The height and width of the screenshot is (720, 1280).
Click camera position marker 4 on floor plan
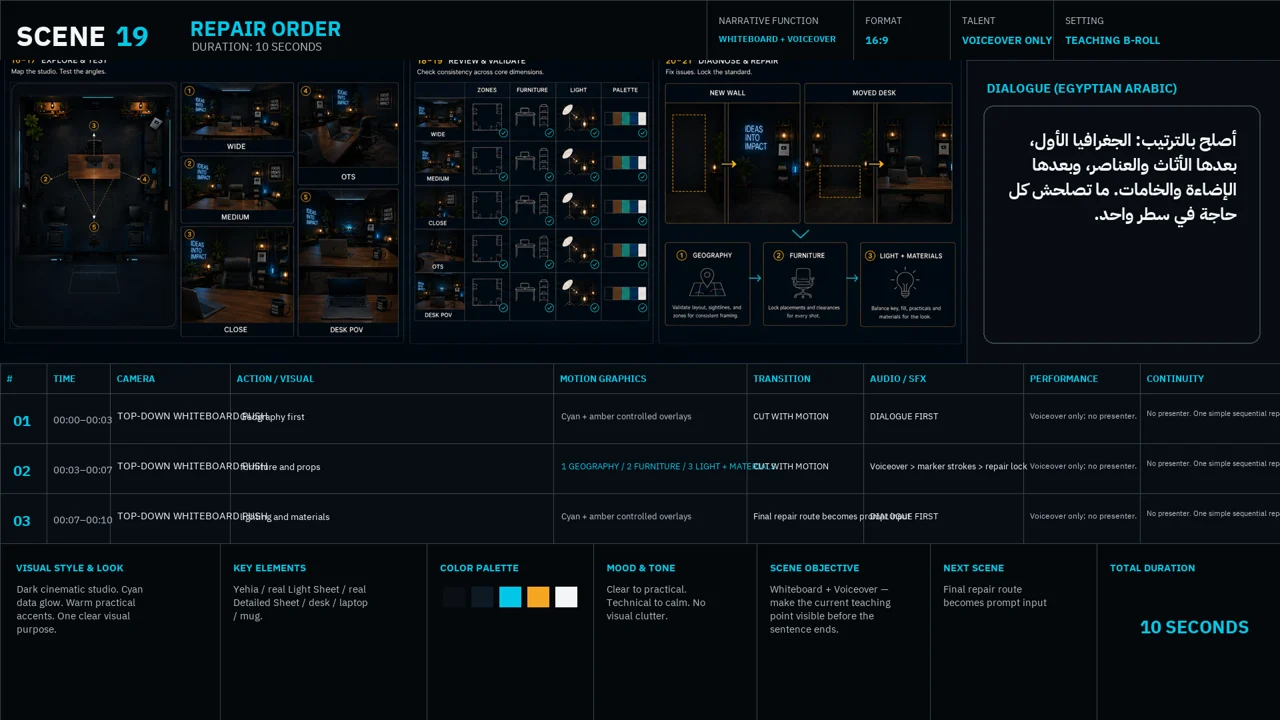click(x=145, y=179)
